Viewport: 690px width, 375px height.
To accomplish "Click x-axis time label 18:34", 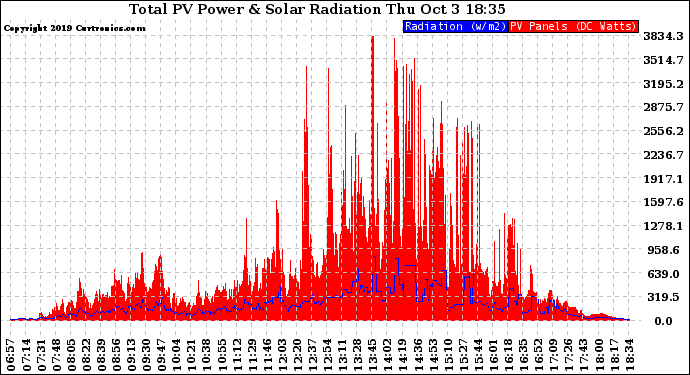I will click(628, 354).
